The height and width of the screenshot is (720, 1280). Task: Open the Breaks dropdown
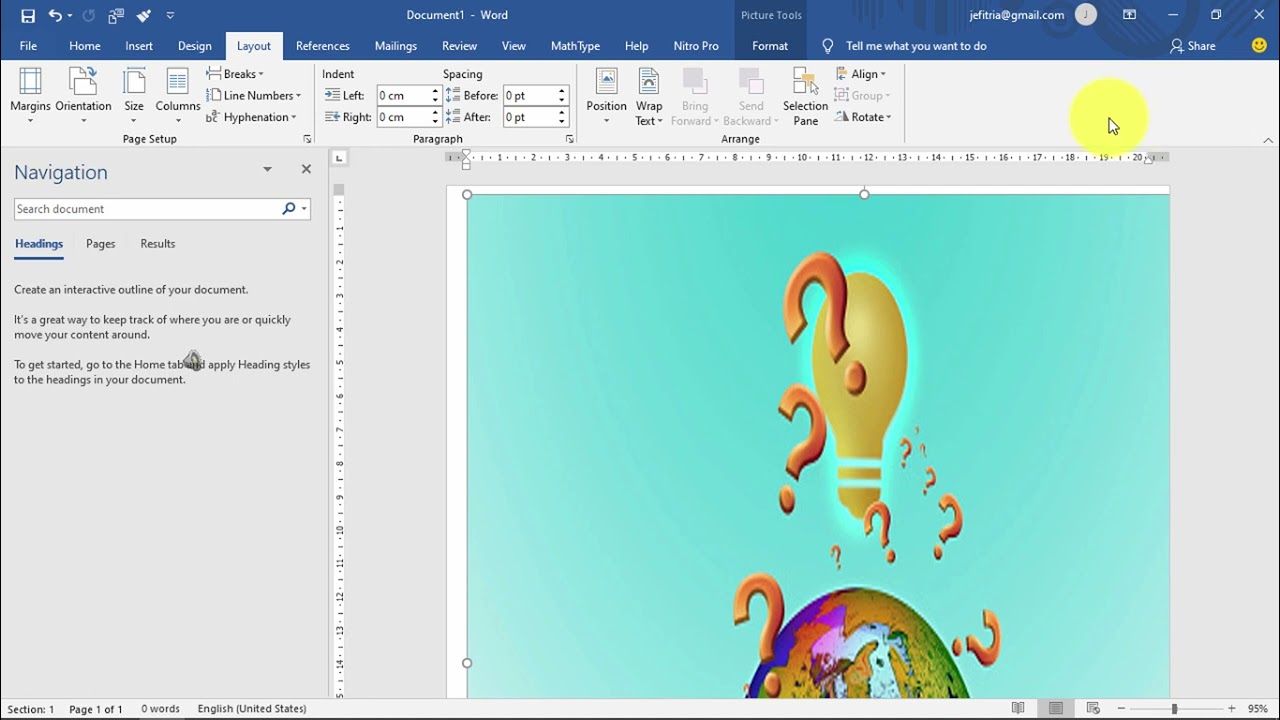click(235, 74)
